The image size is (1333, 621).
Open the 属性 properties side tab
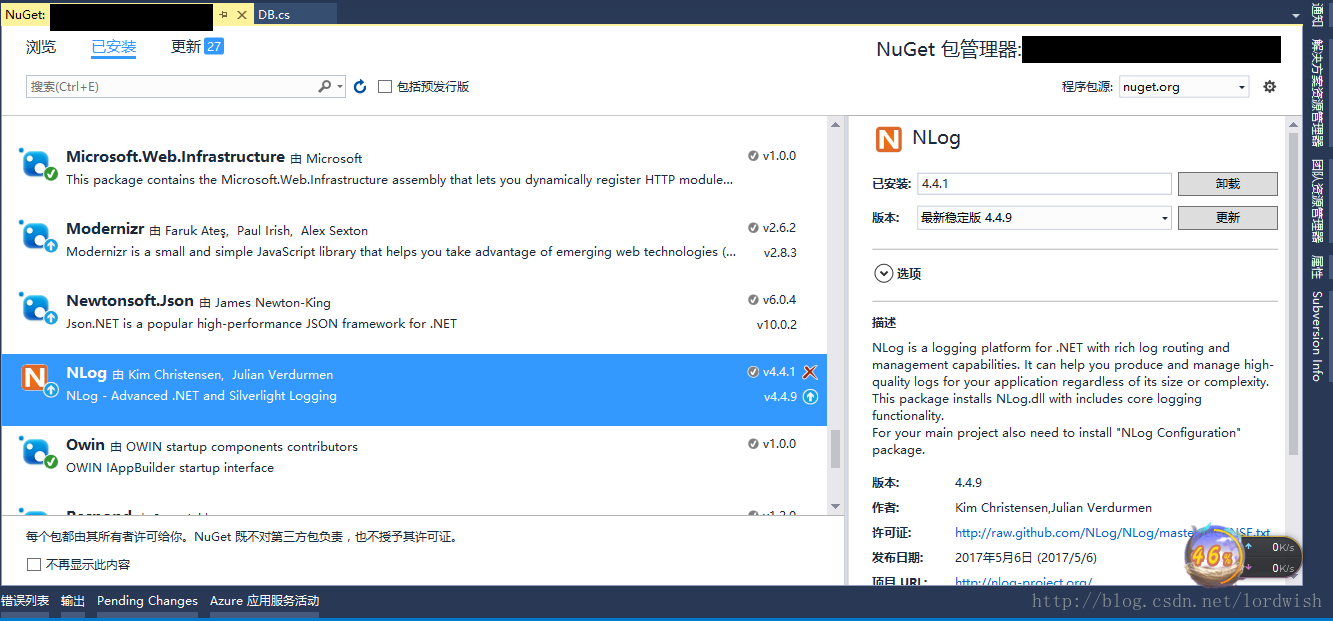[1318, 267]
